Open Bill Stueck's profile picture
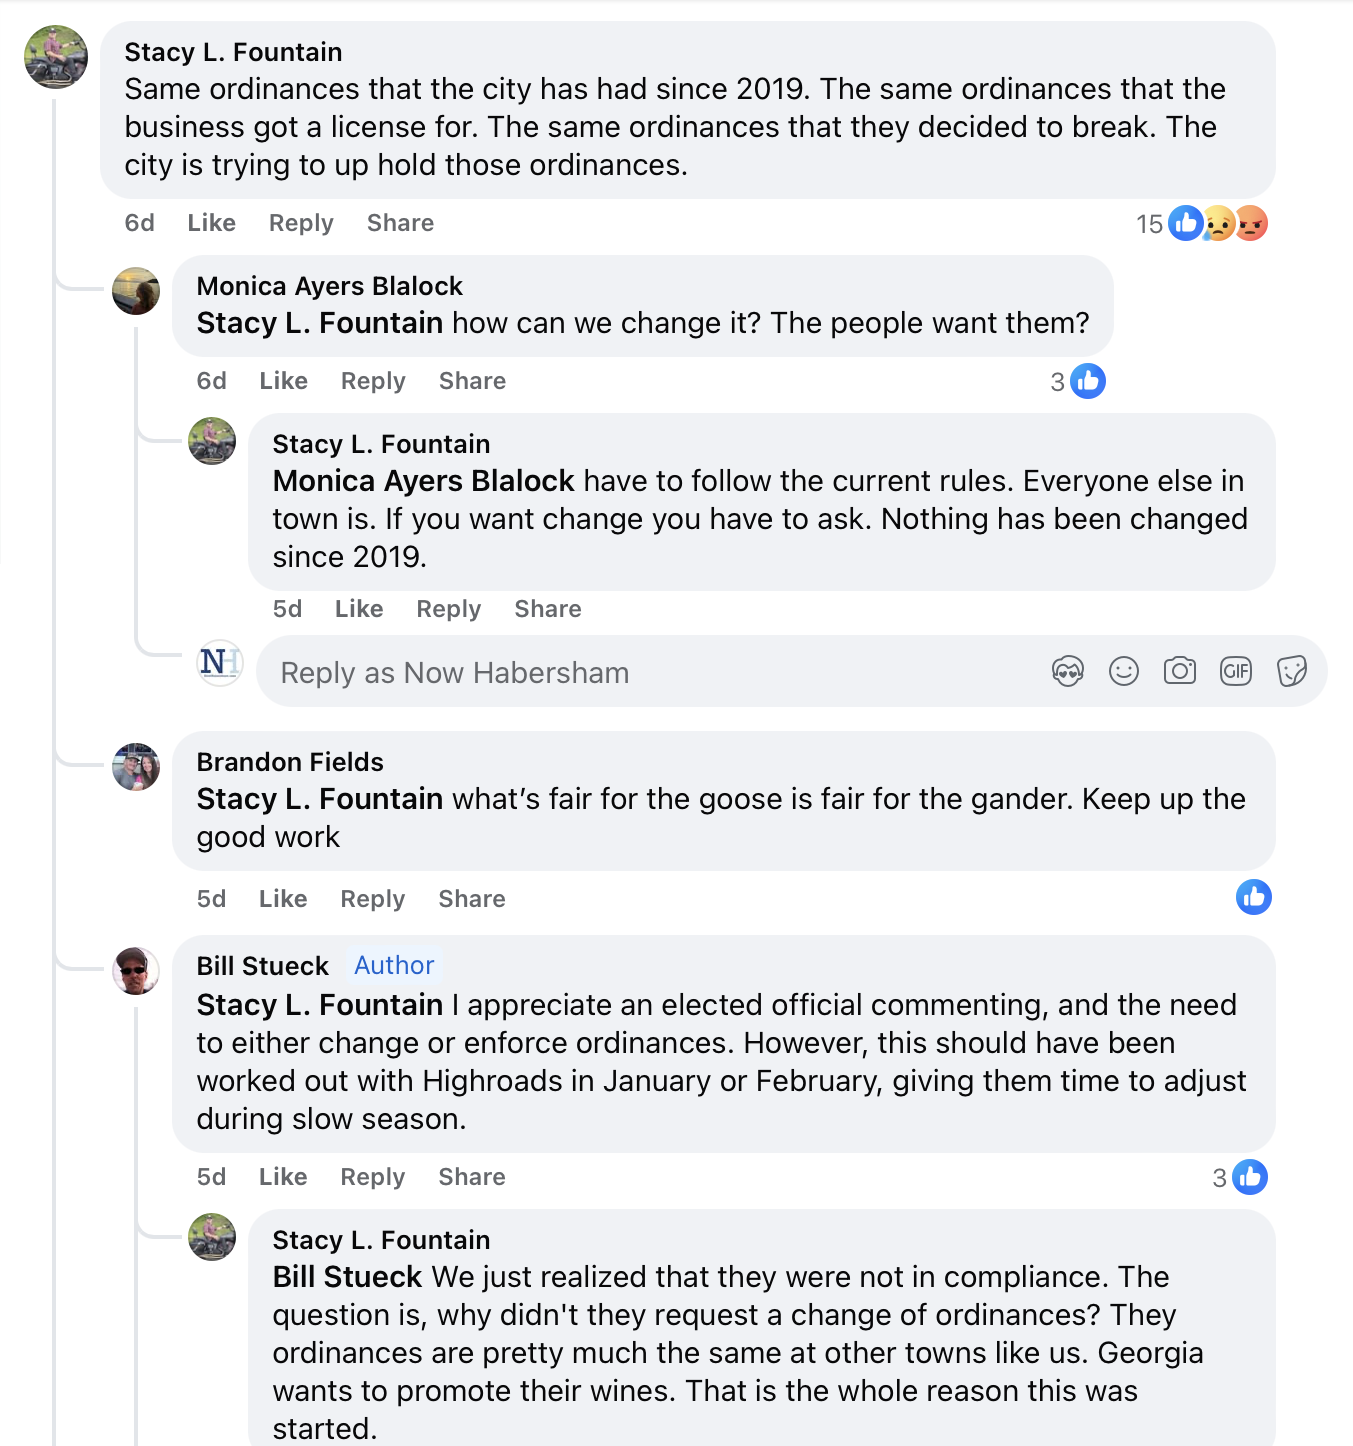Viewport: 1353px width, 1446px height. point(136,971)
